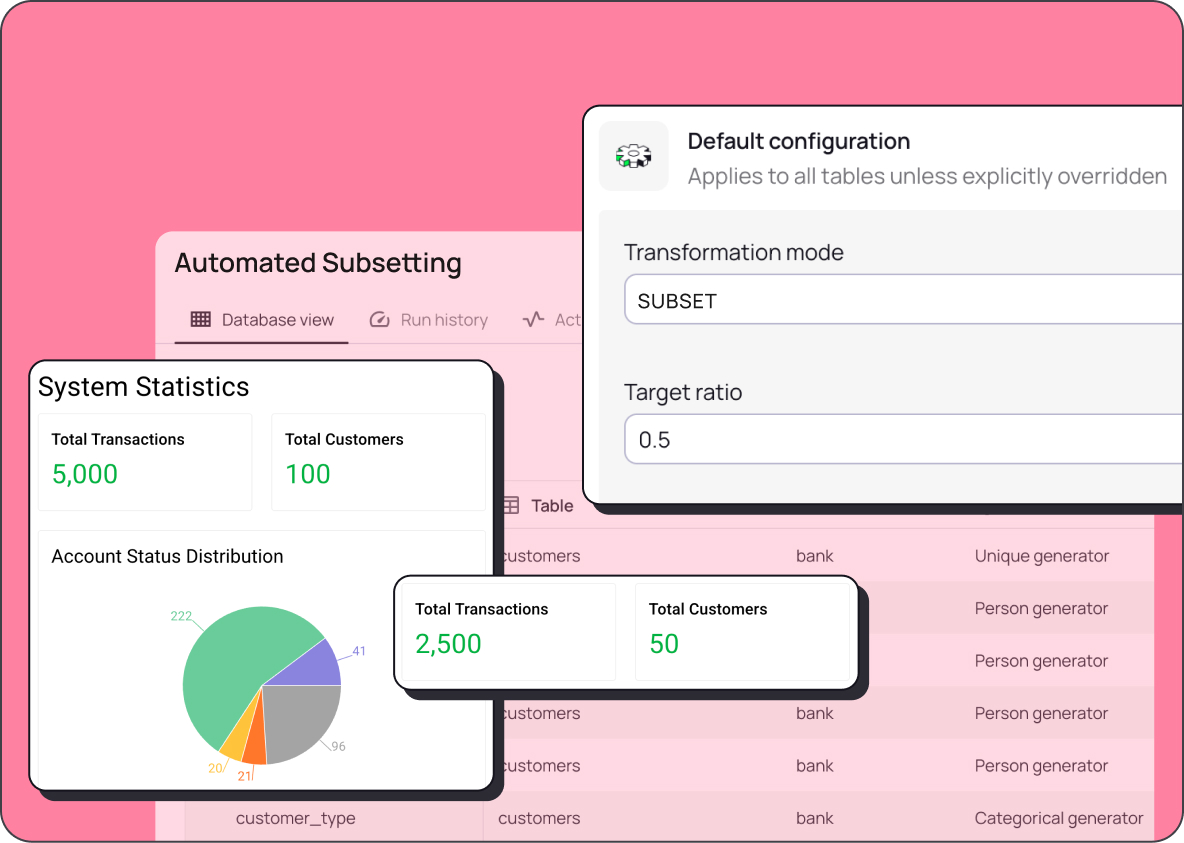Click the Account Status Distribution title

167,557
